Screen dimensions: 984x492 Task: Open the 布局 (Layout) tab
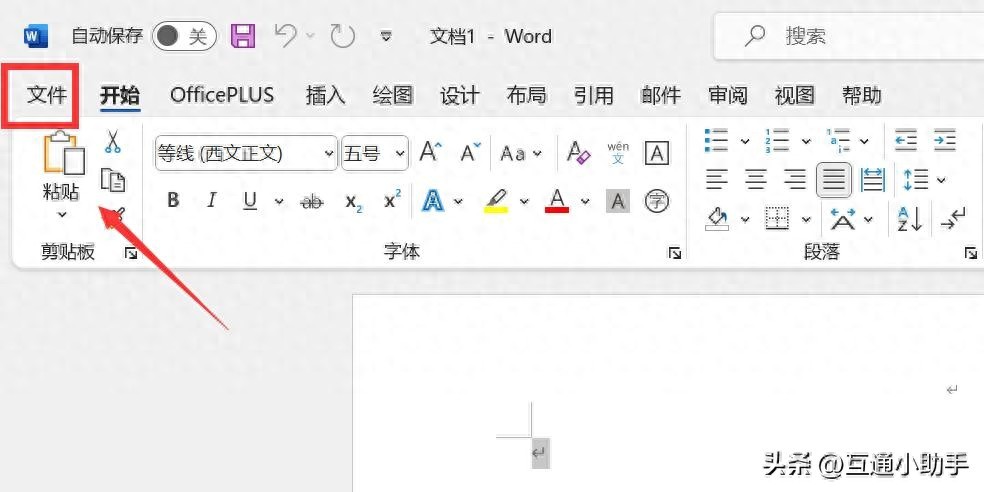click(x=527, y=95)
